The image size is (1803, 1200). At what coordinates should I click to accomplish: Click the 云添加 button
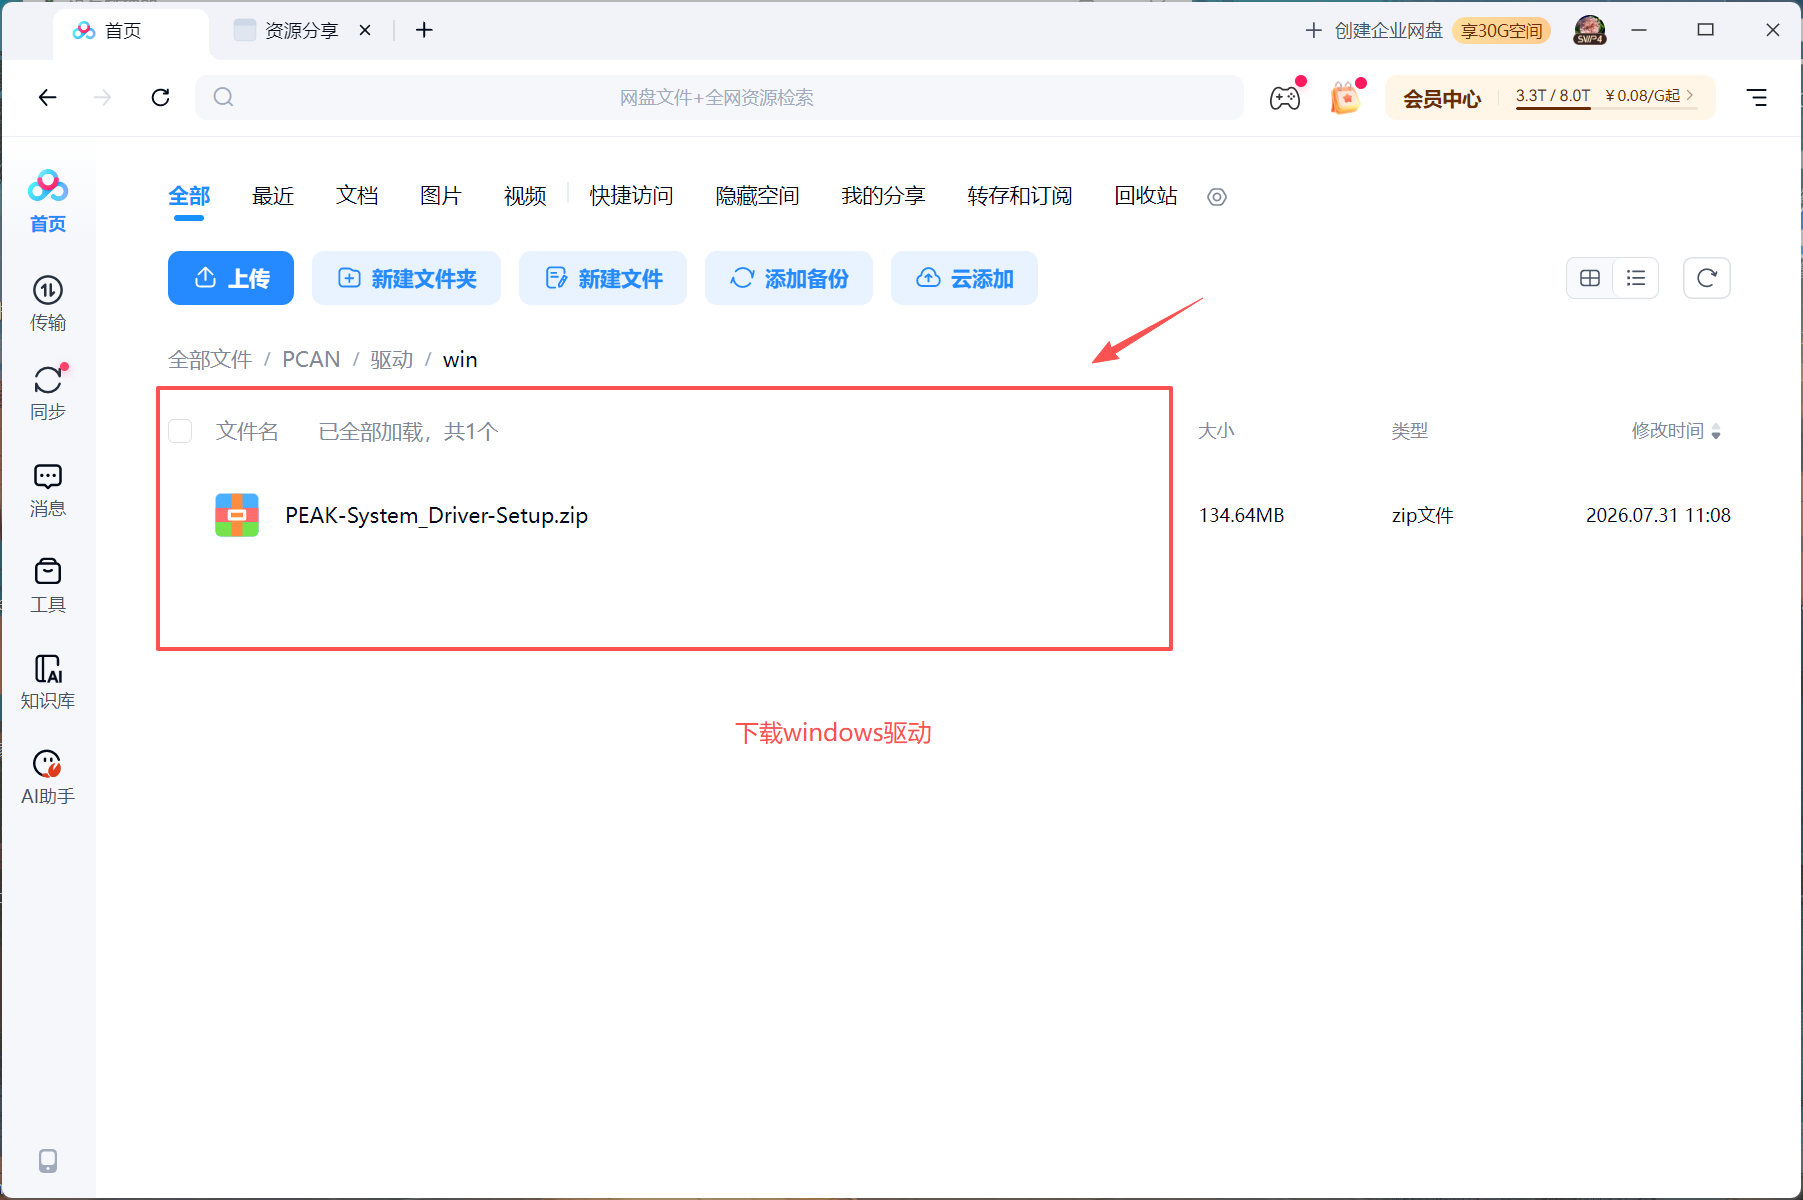coord(964,278)
